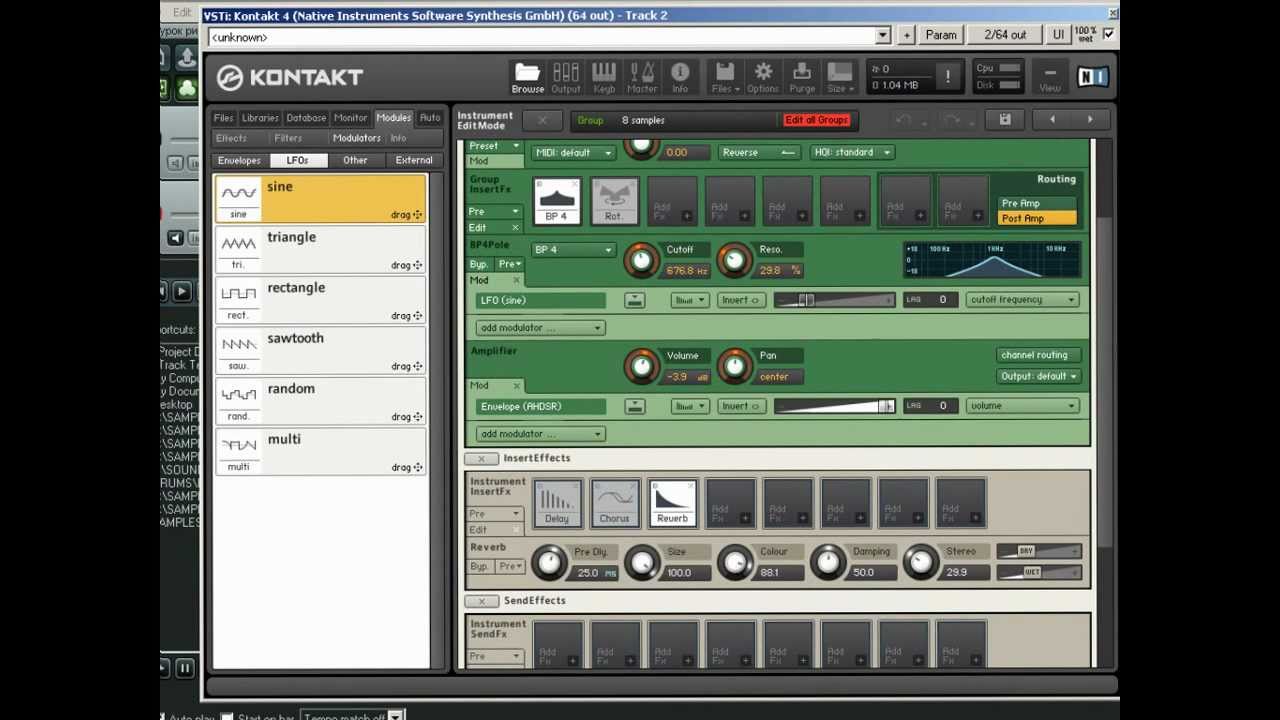This screenshot has width=1280, height=720.
Task: Select the Rot. rotator effect slot
Action: (x=614, y=201)
